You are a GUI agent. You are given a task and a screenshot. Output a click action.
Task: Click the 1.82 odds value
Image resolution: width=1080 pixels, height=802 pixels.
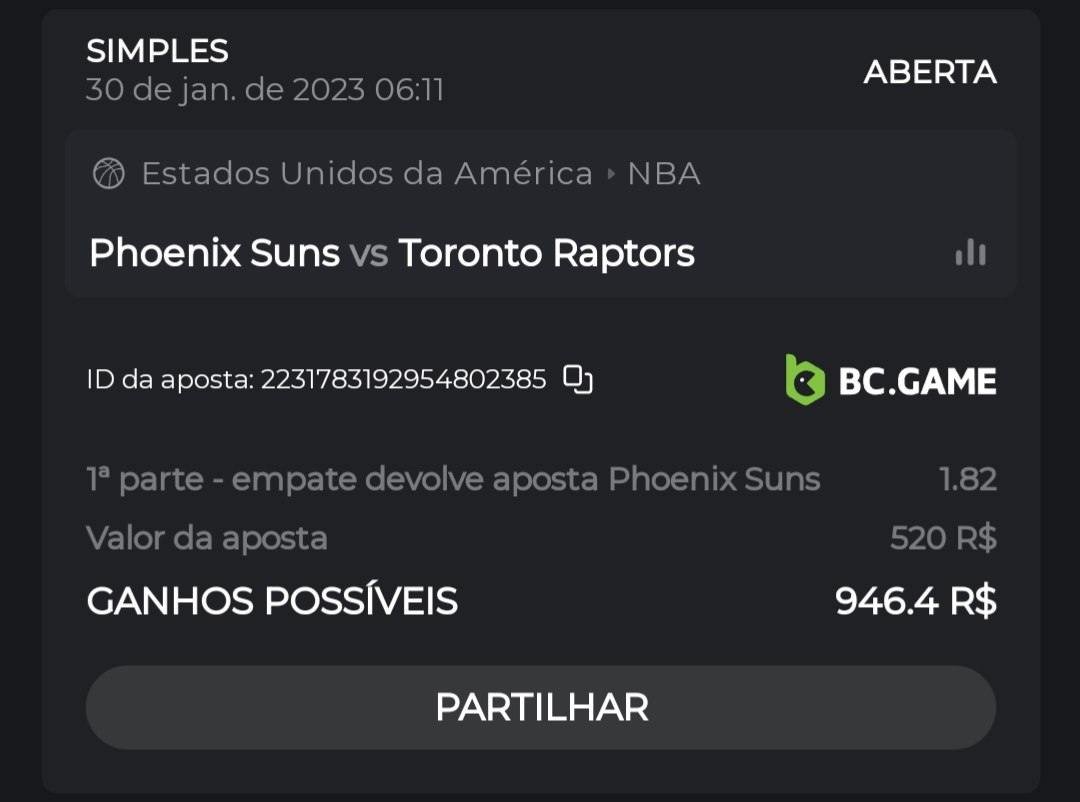click(x=968, y=479)
